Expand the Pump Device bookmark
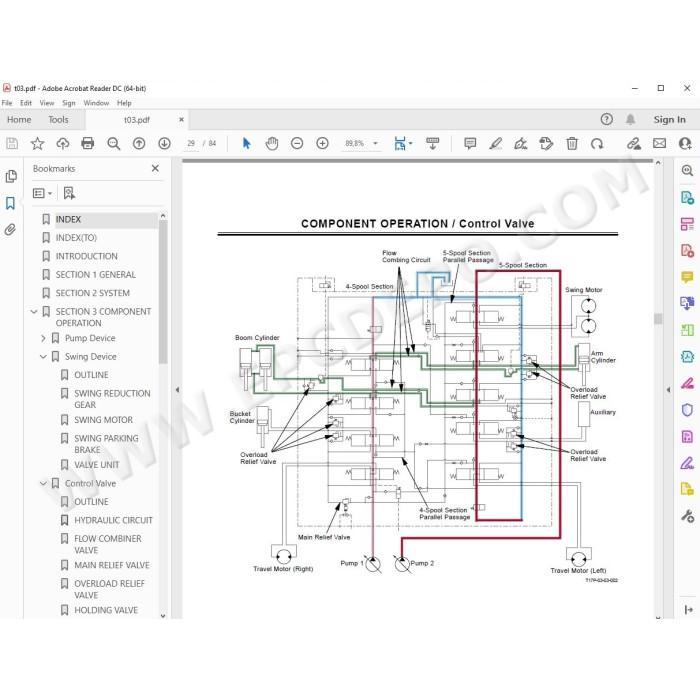This screenshot has height=700, width=700. (43, 338)
